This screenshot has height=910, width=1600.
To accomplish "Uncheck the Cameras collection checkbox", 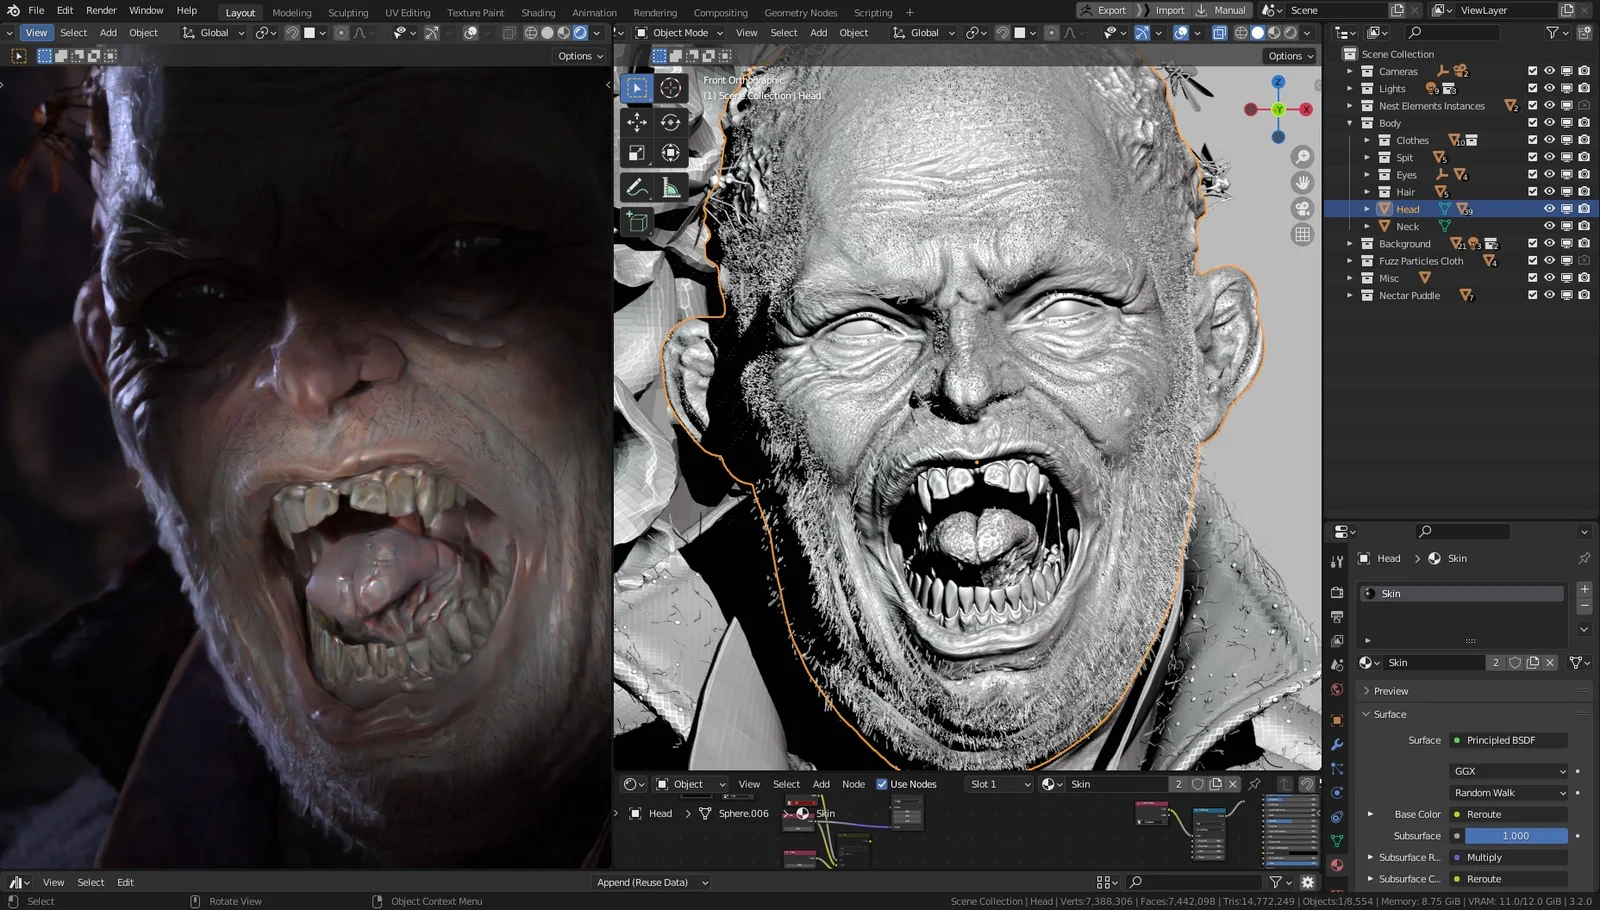I will (1532, 71).
